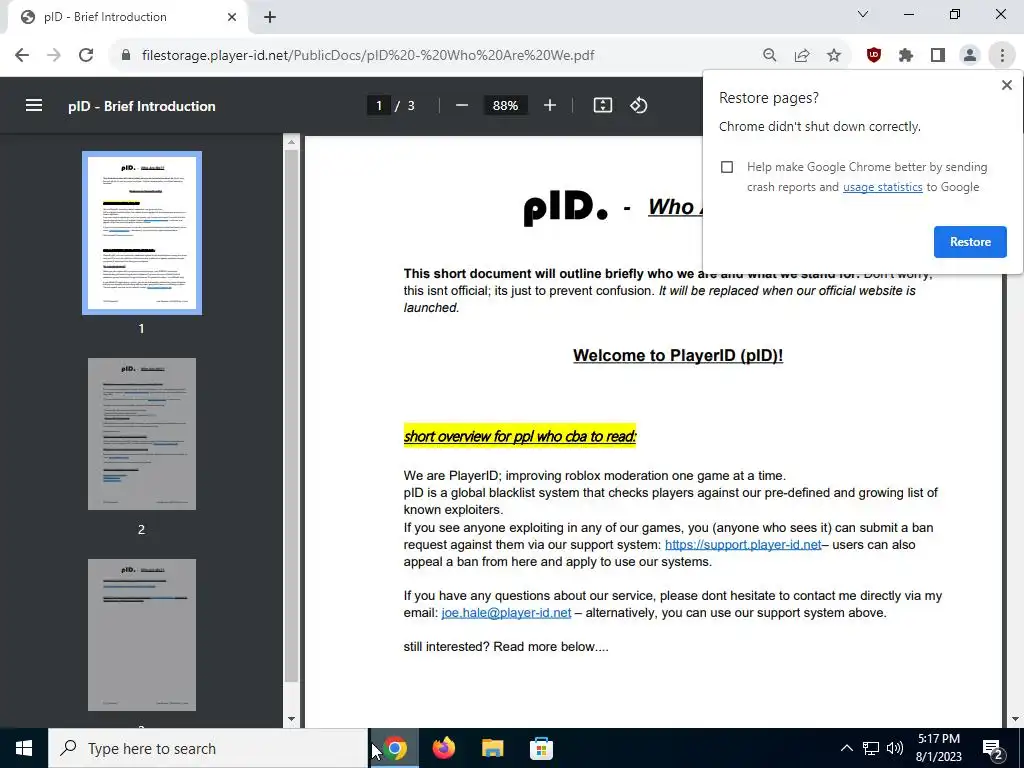Click the Fit to page icon
Screen dimensions: 1024x768
click(603, 105)
